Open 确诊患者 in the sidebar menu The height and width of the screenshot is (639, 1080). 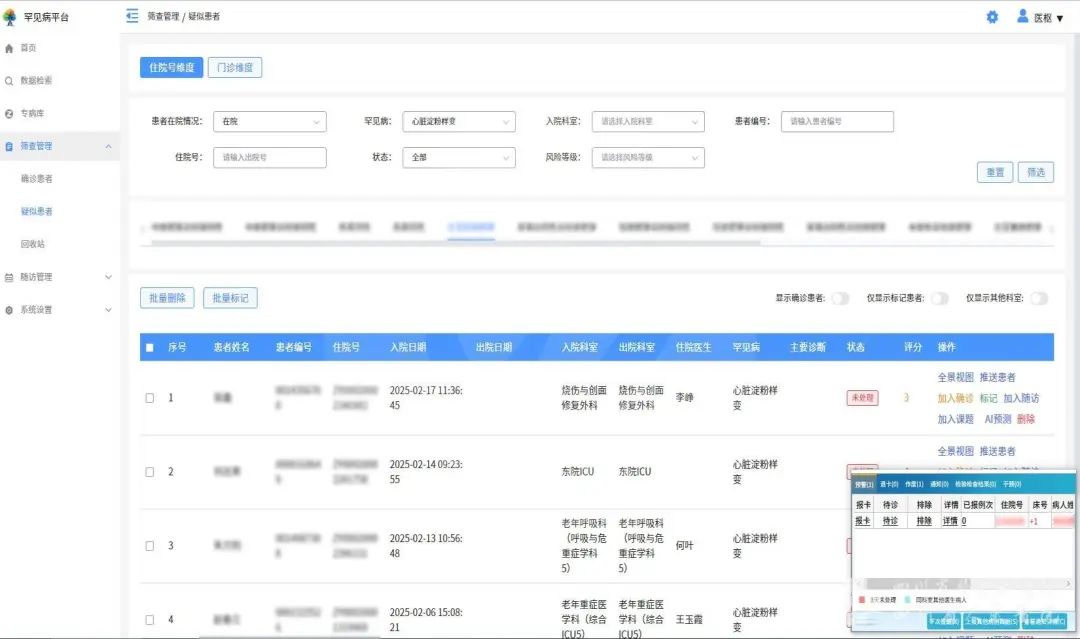pyautogui.click(x=37, y=179)
